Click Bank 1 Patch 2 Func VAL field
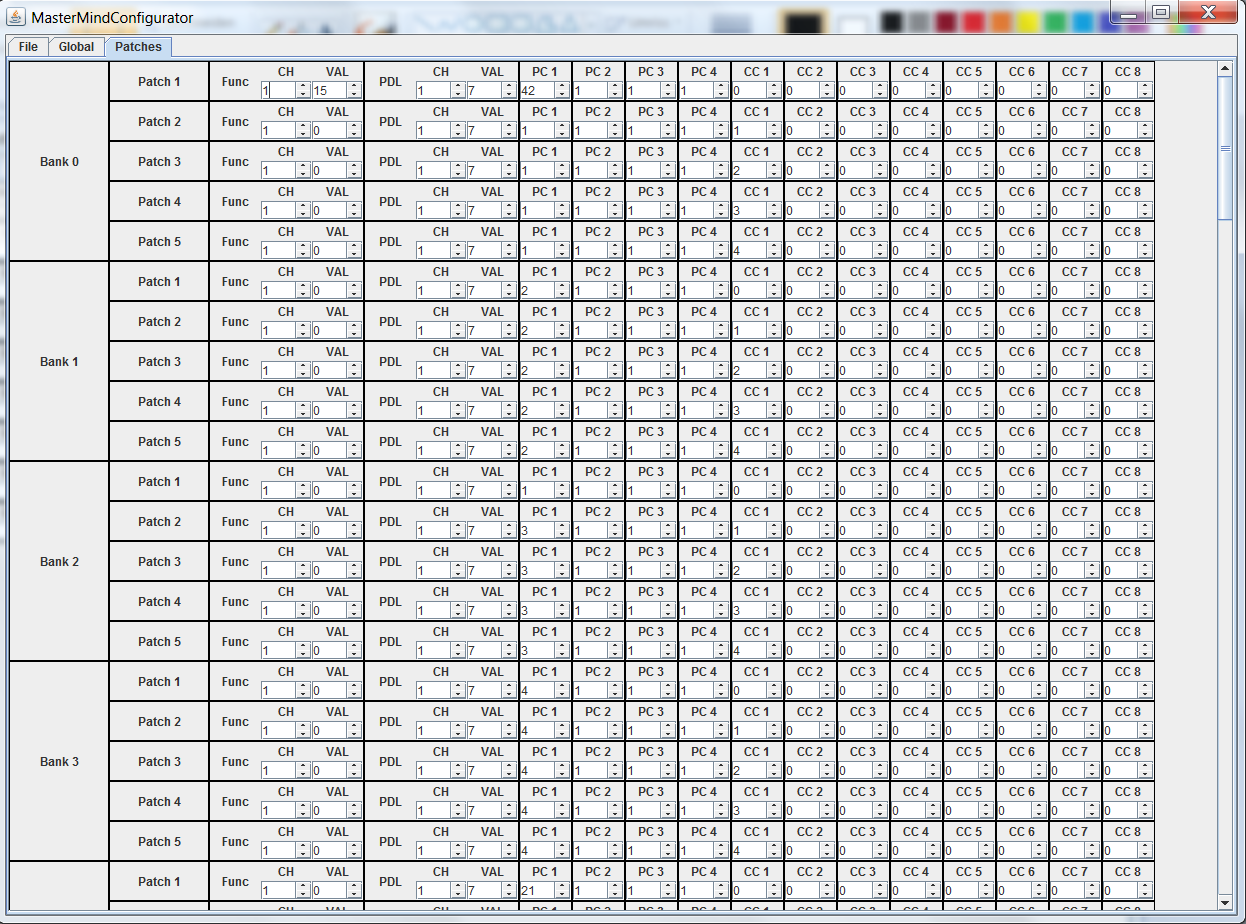The height and width of the screenshot is (924, 1246). click(x=330, y=330)
